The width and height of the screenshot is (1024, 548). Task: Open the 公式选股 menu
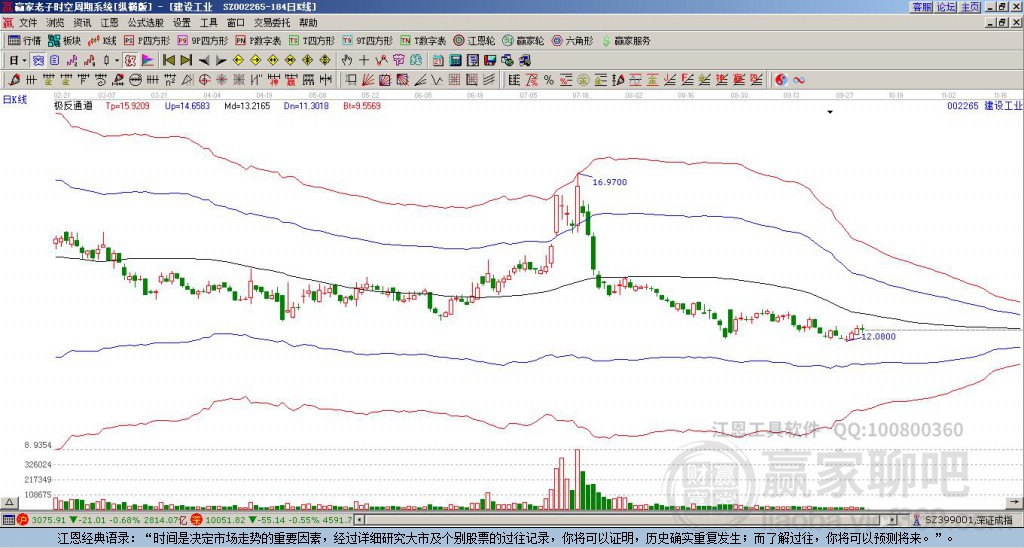point(146,23)
